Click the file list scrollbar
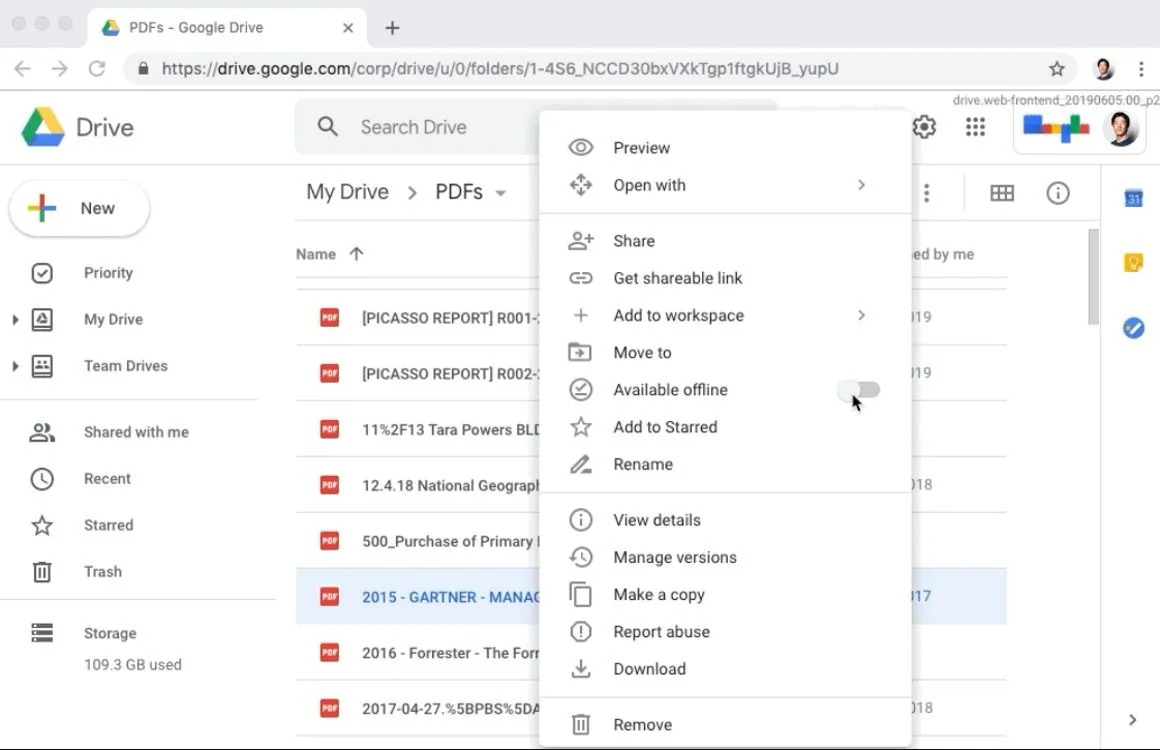Screen dimensions: 1160x750 1093,277
